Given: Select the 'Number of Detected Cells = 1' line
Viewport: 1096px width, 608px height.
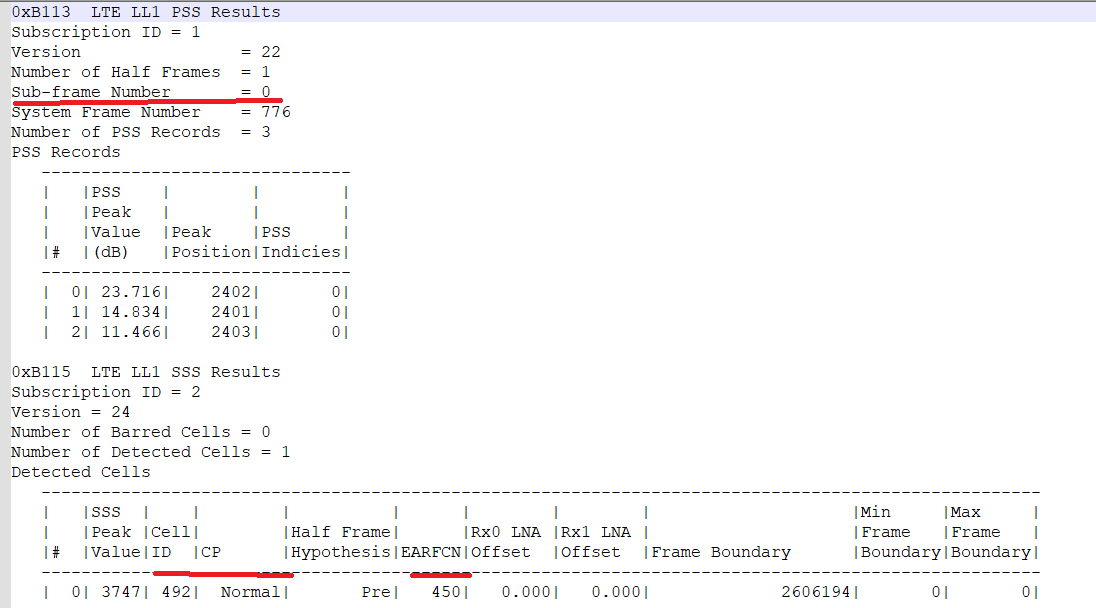Looking at the screenshot, I should pyautogui.click(x=150, y=452).
